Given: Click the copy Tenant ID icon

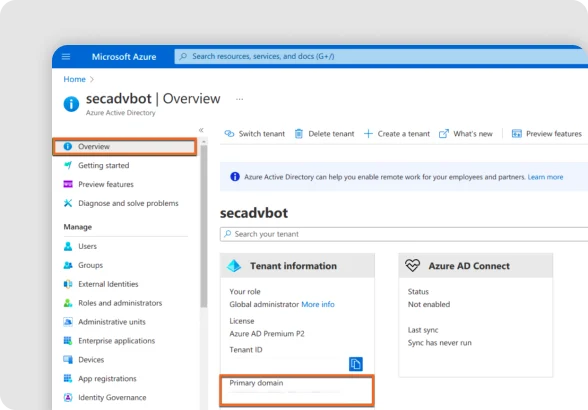Looking at the screenshot, I should pyautogui.click(x=356, y=364).
